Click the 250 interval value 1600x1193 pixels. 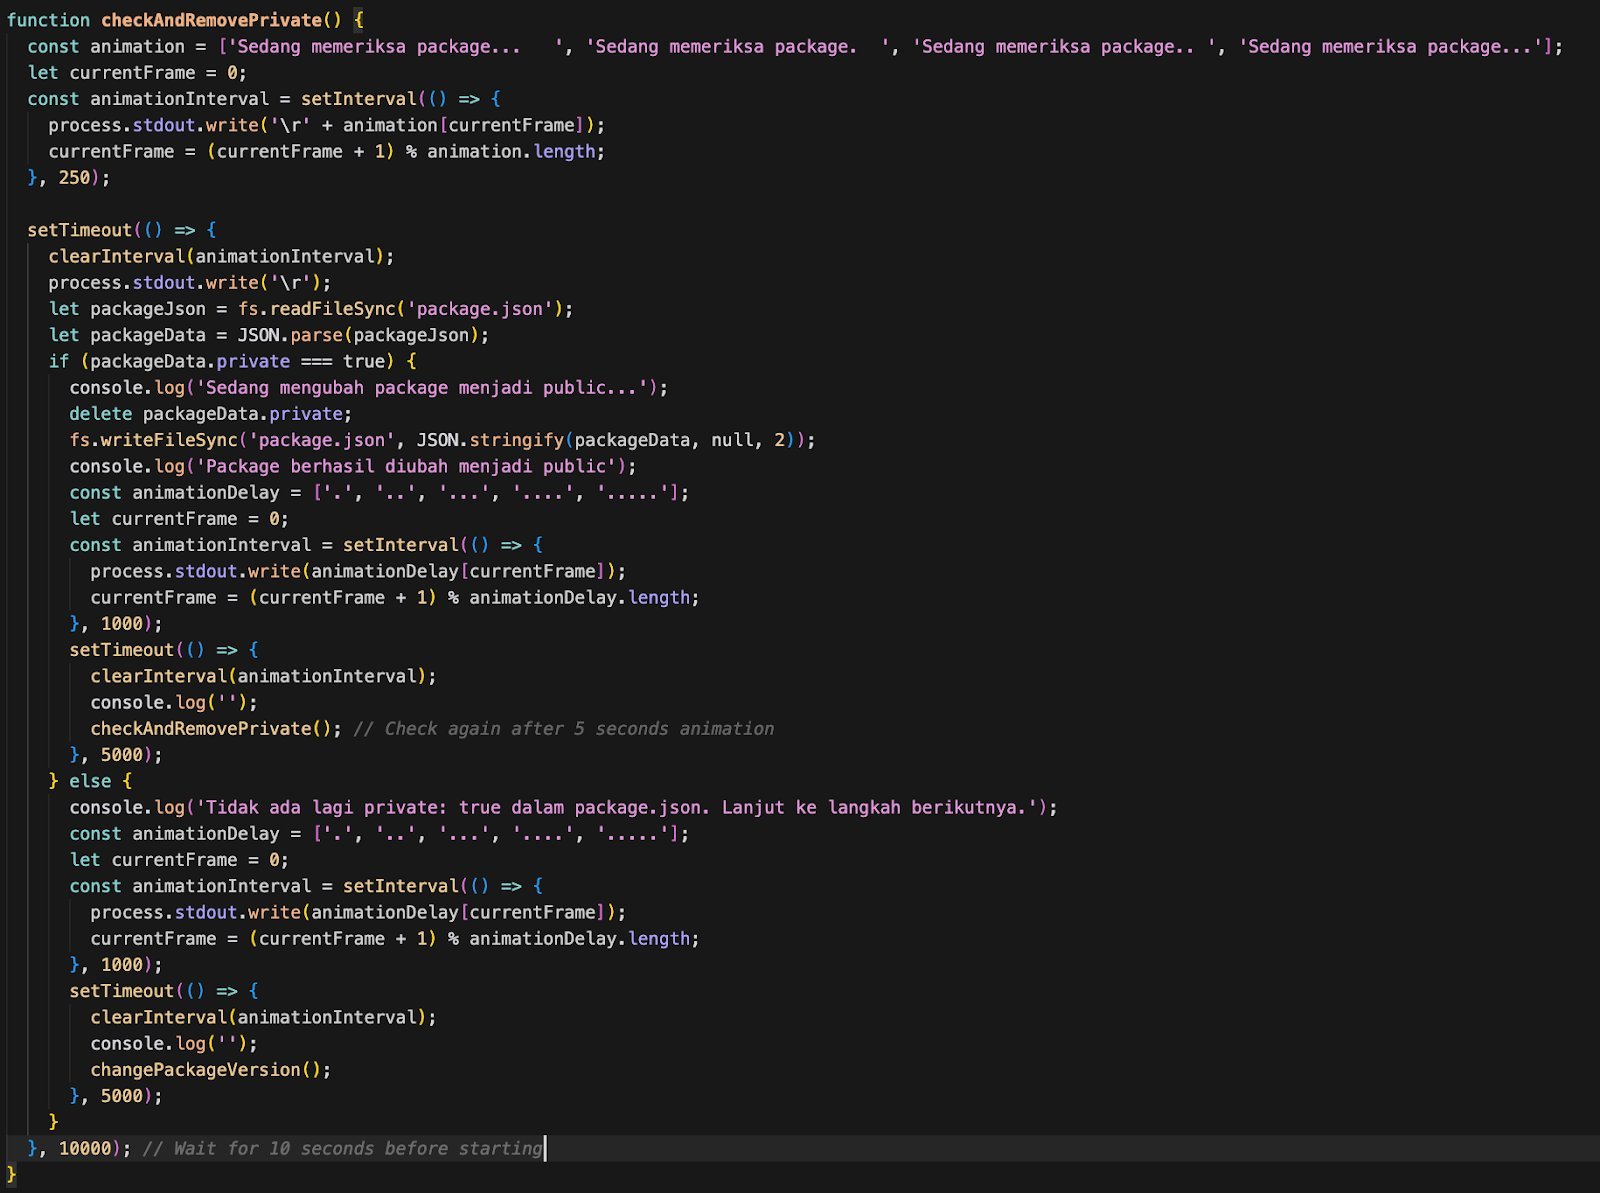(74, 178)
